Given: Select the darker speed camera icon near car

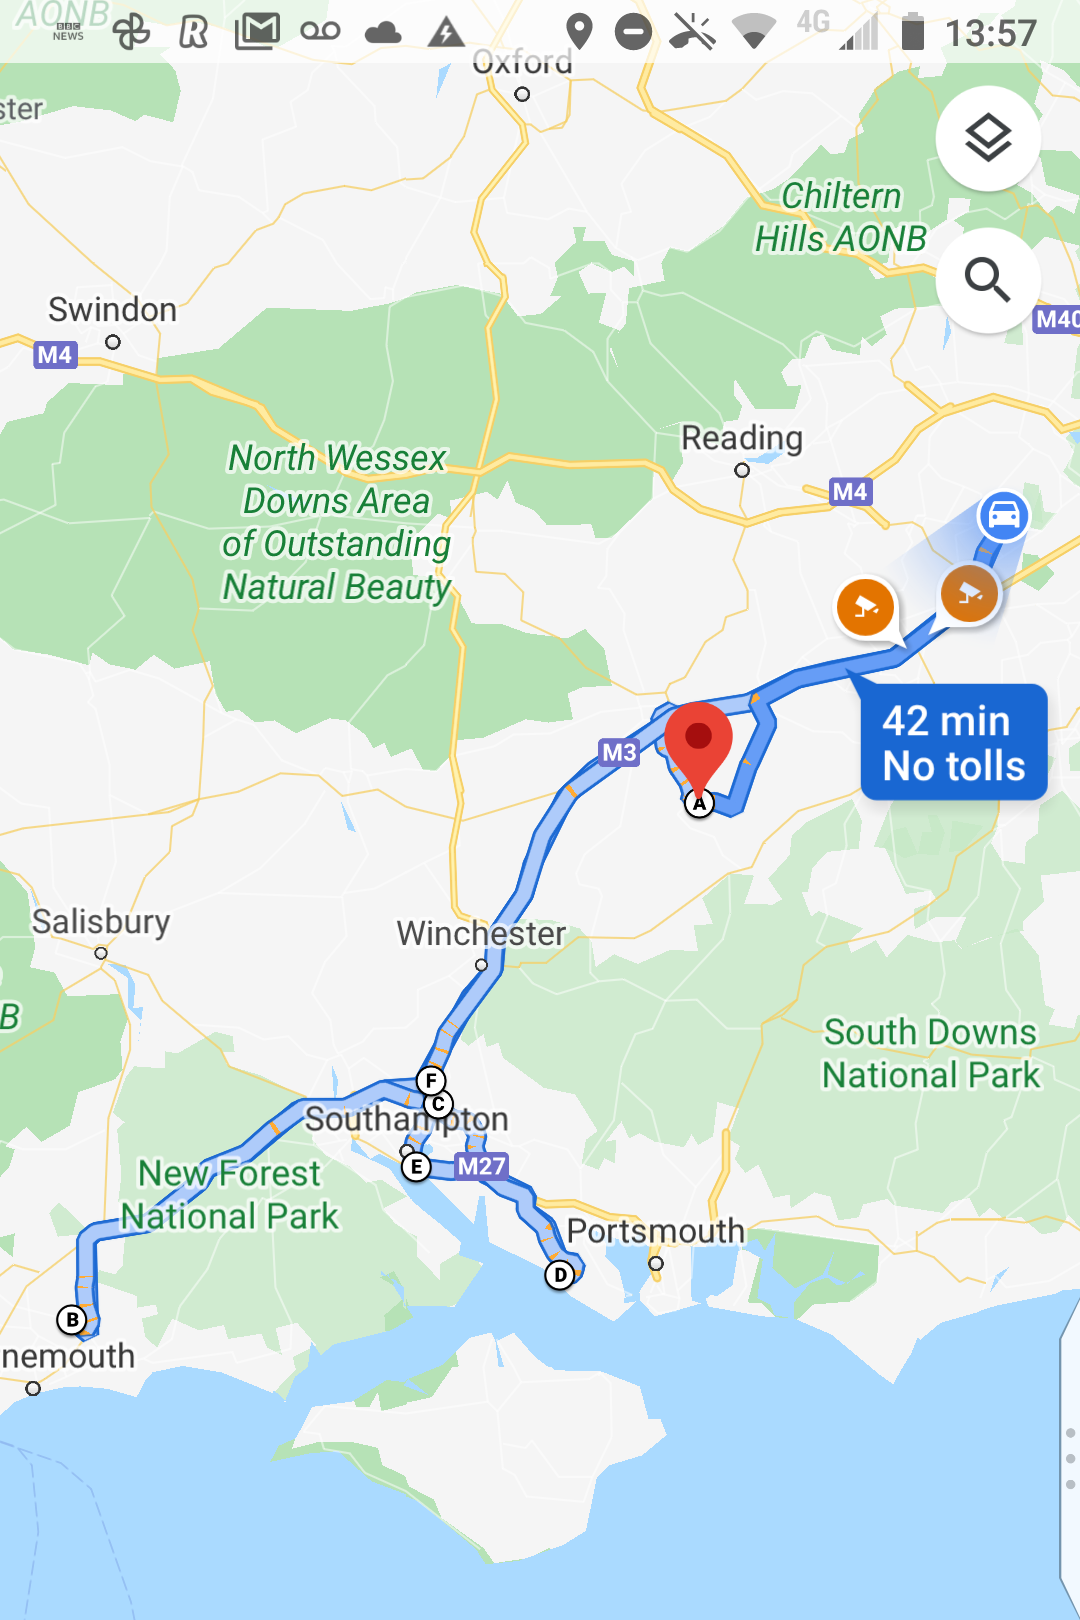Looking at the screenshot, I should pyautogui.click(x=969, y=594).
